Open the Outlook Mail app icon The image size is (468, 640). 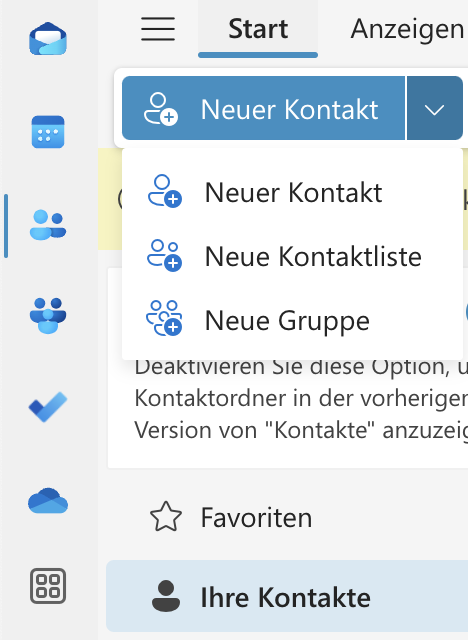pyautogui.click(x=48, y=39)
